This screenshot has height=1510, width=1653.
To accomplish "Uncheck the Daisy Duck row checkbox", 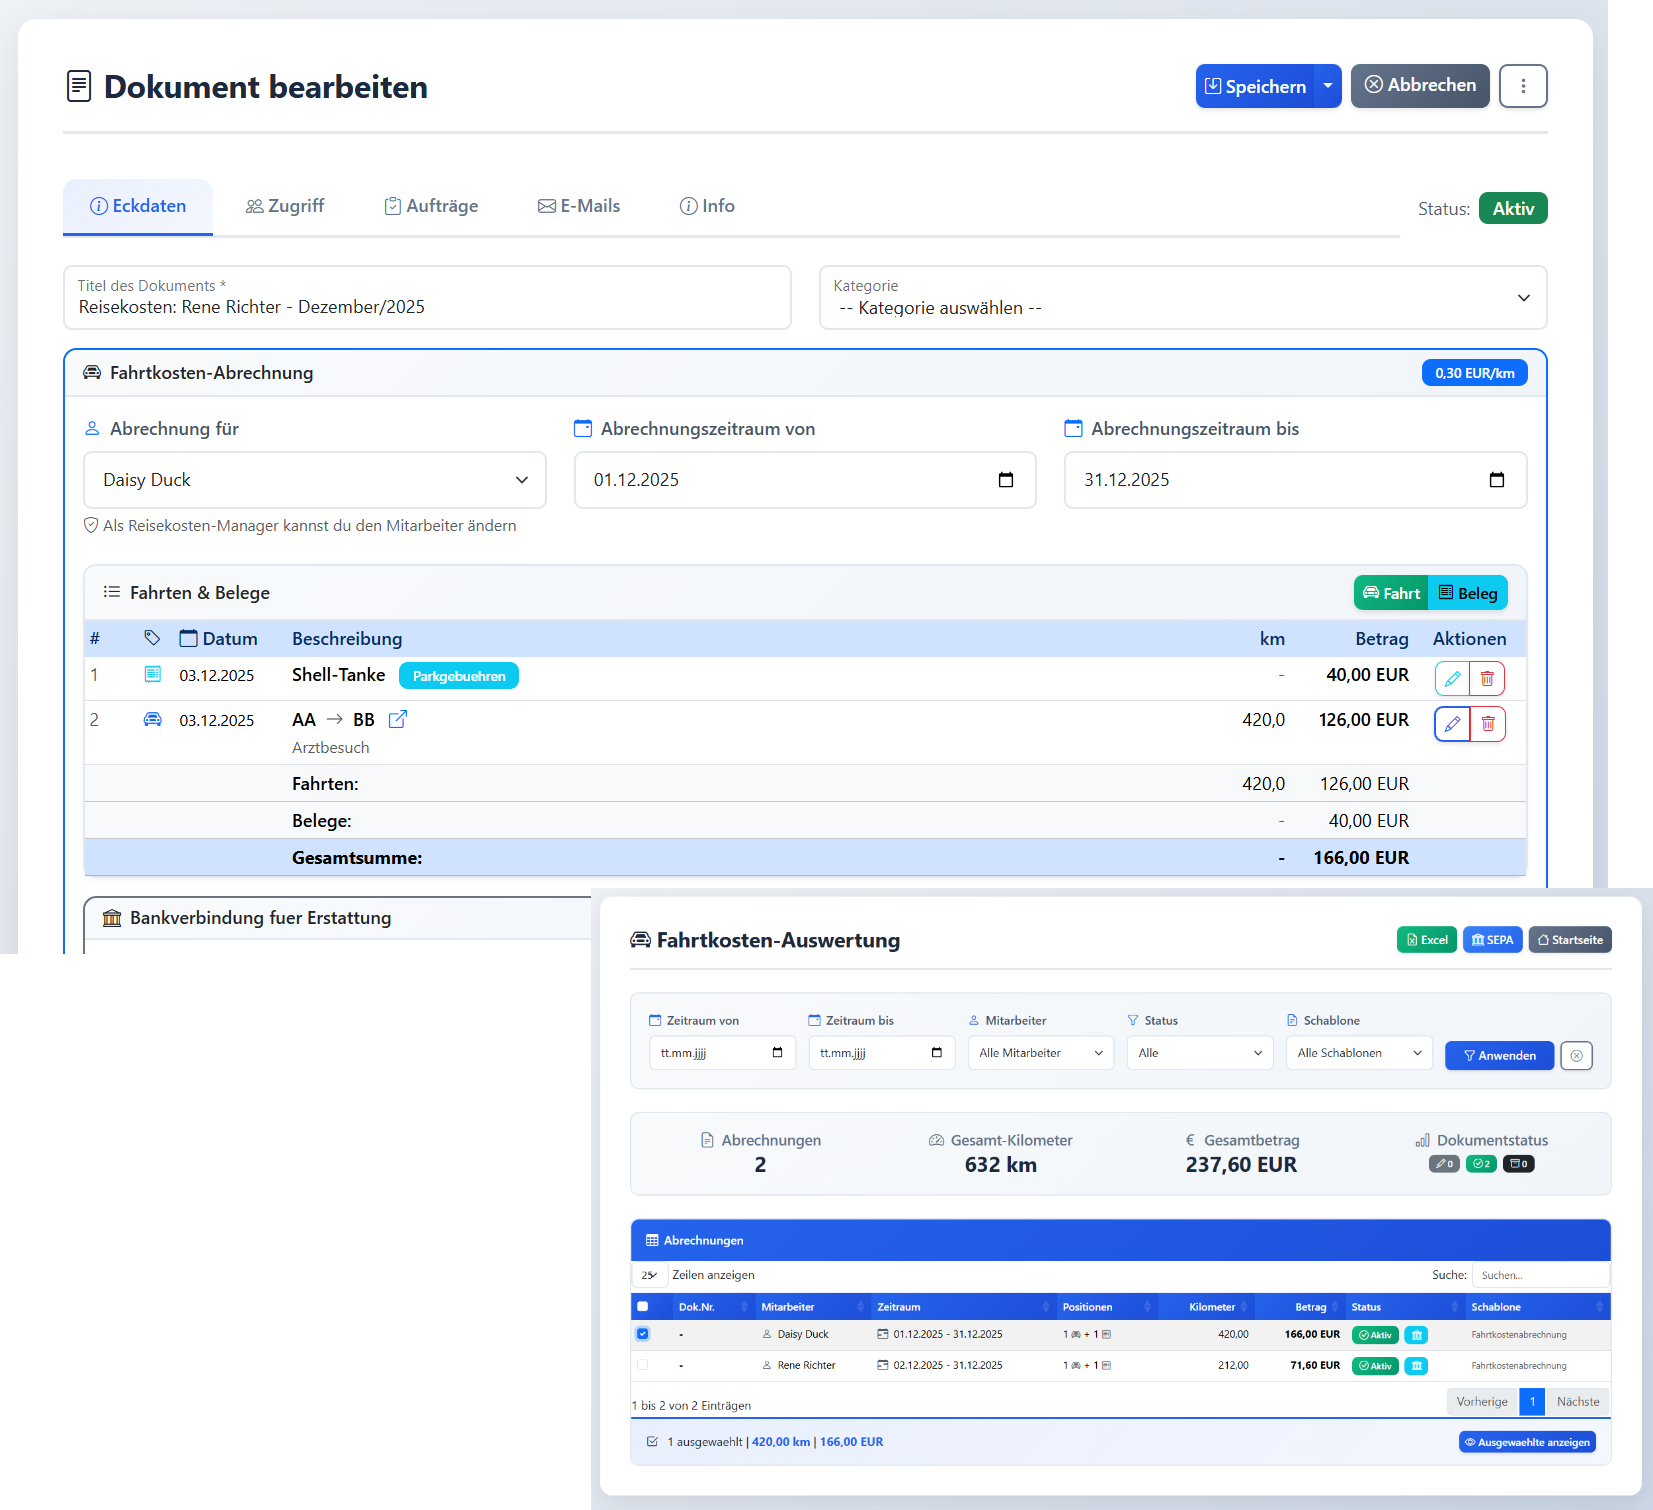I will tap(643, 1334).
